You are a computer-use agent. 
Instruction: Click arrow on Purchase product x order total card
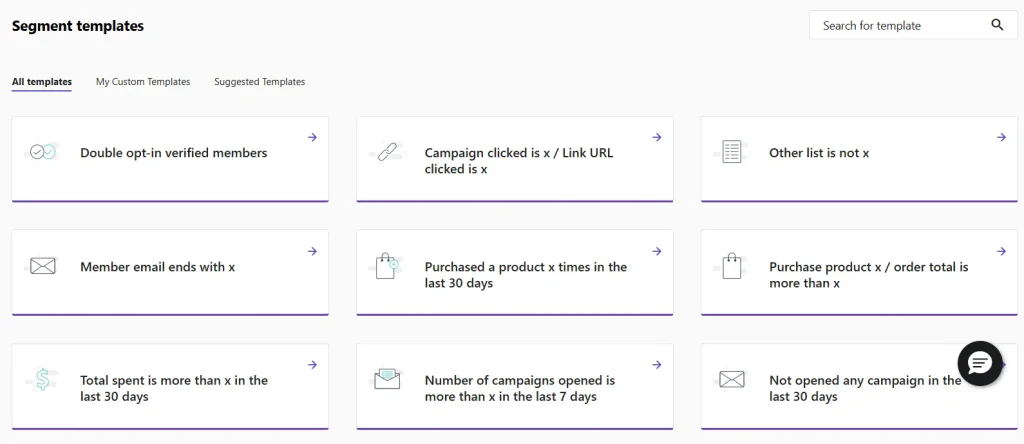coord(1001,251)
